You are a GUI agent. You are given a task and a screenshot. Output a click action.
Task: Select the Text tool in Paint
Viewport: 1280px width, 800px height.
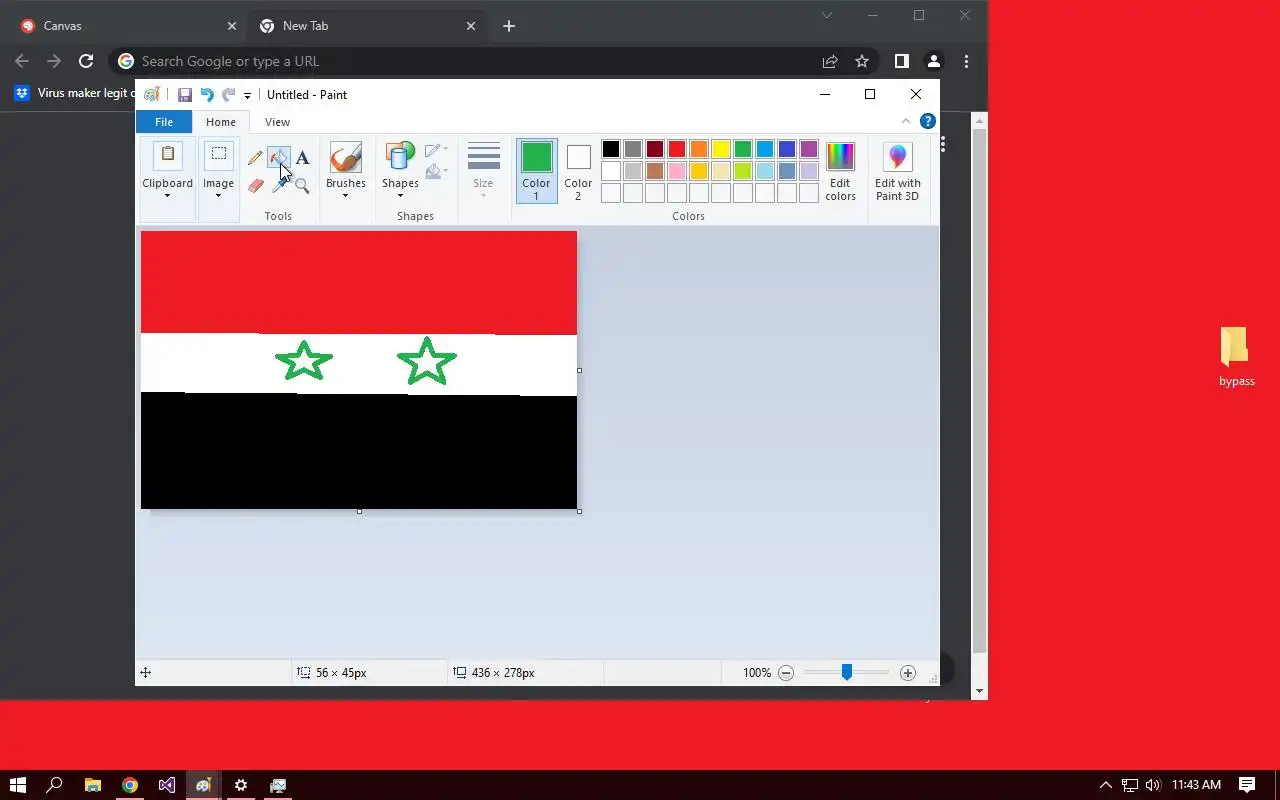click(302, 157)
